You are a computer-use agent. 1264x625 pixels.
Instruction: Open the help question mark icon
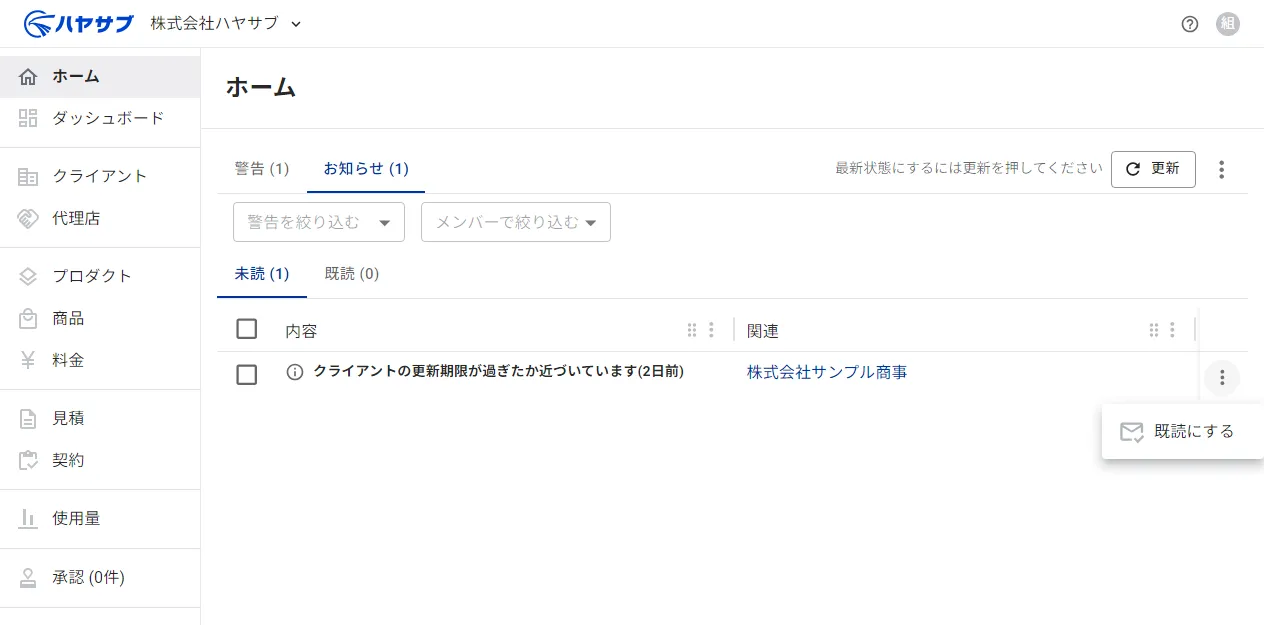1190,24
